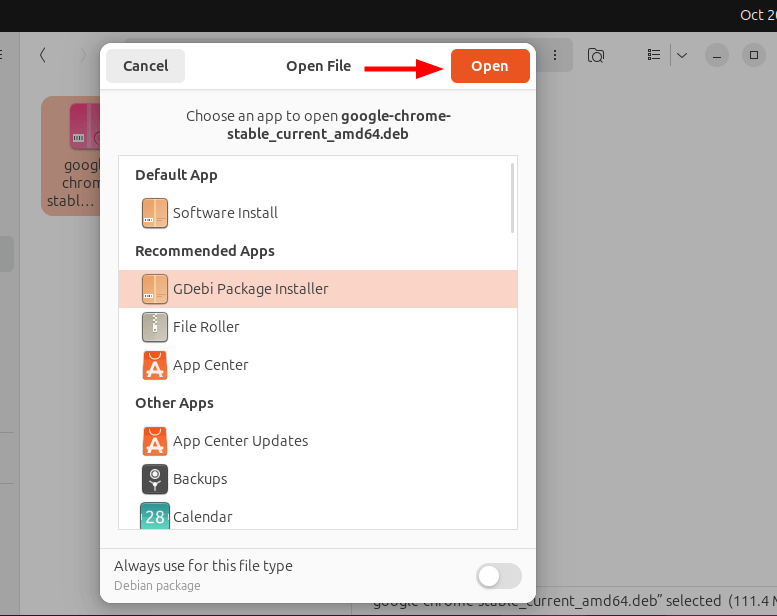Click the app list vertical scrollbar

(513, 198)
